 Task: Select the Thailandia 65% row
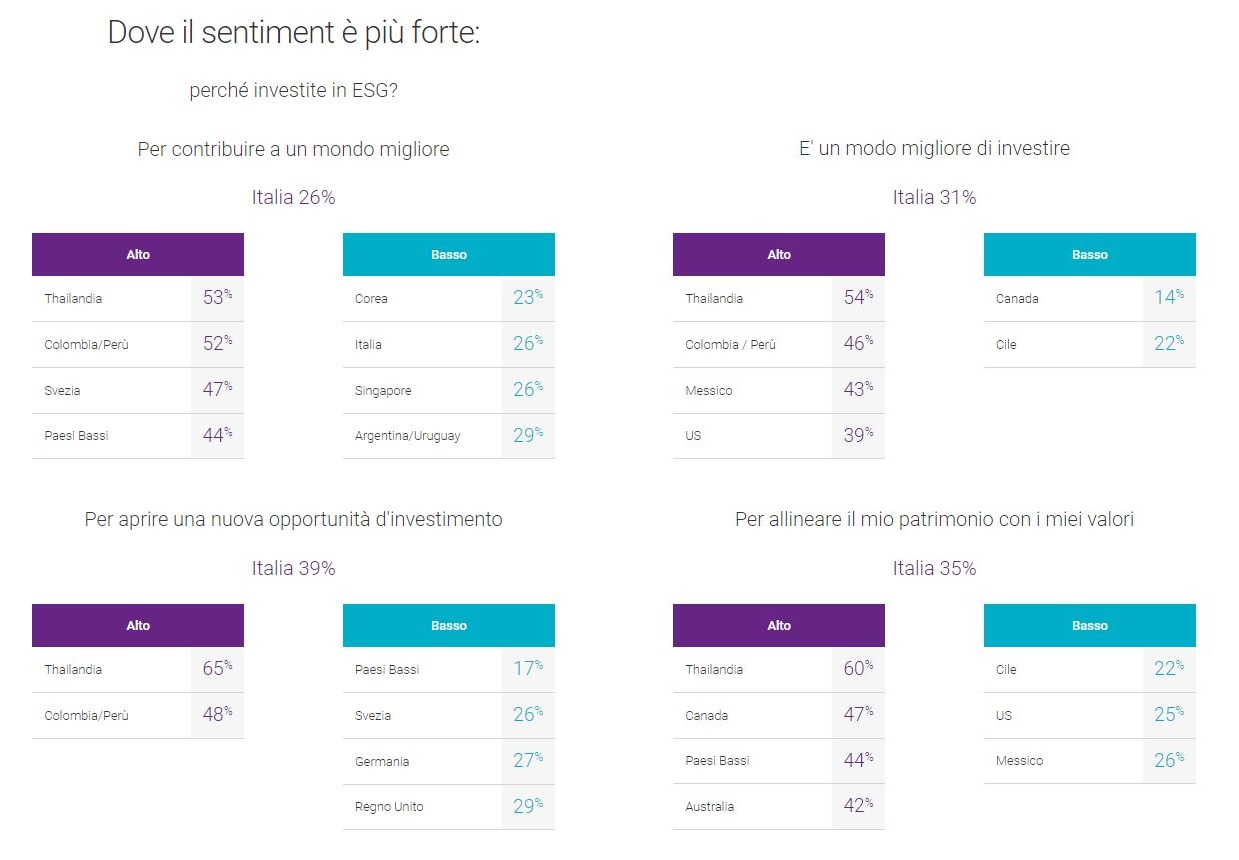click(x=138, y=669)
